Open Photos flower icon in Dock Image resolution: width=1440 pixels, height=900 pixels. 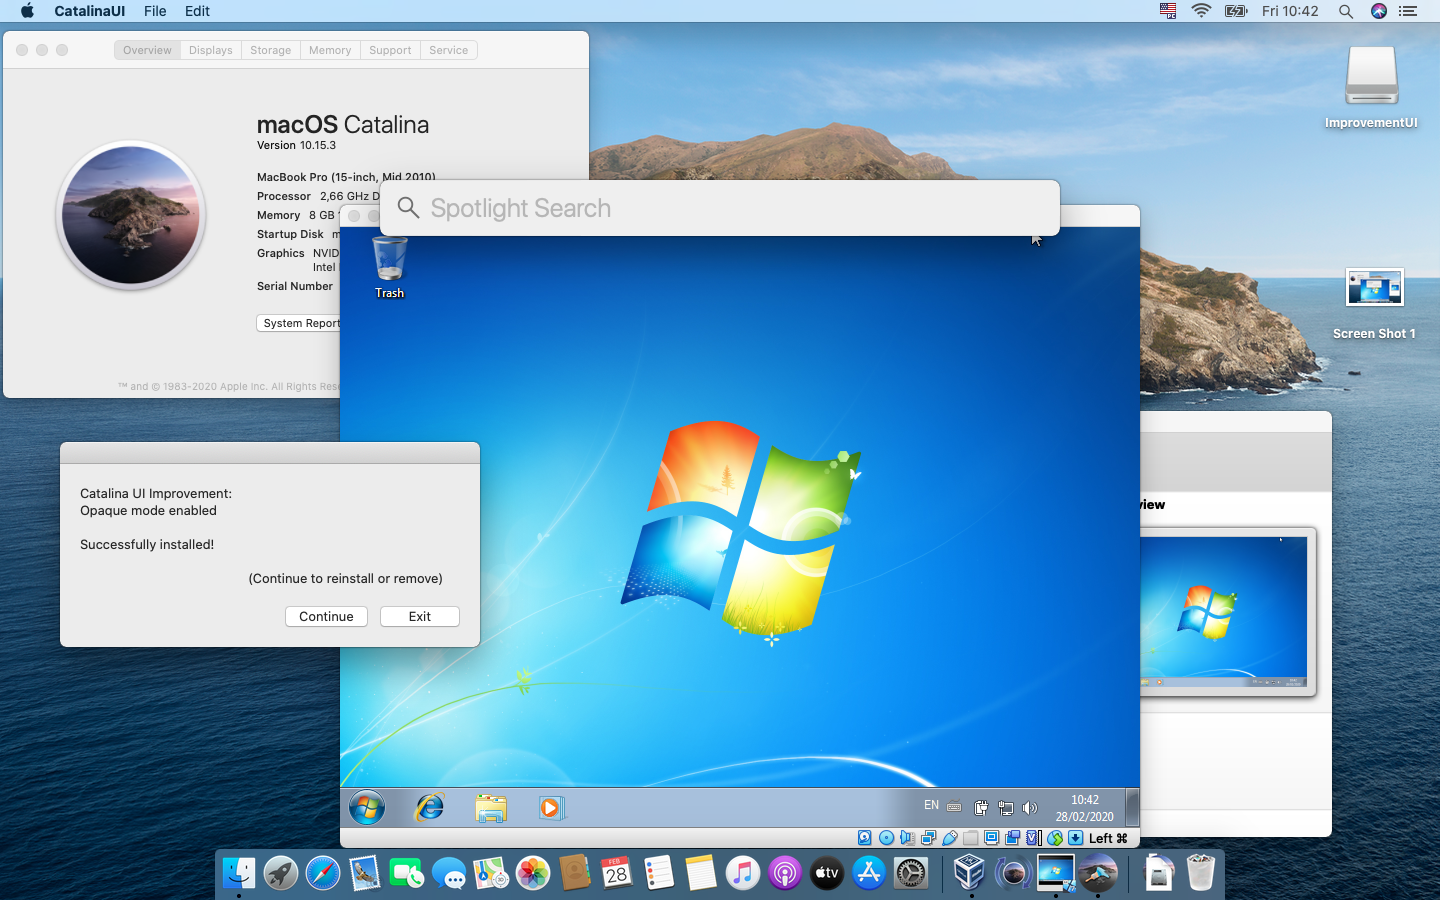(533, 873)
